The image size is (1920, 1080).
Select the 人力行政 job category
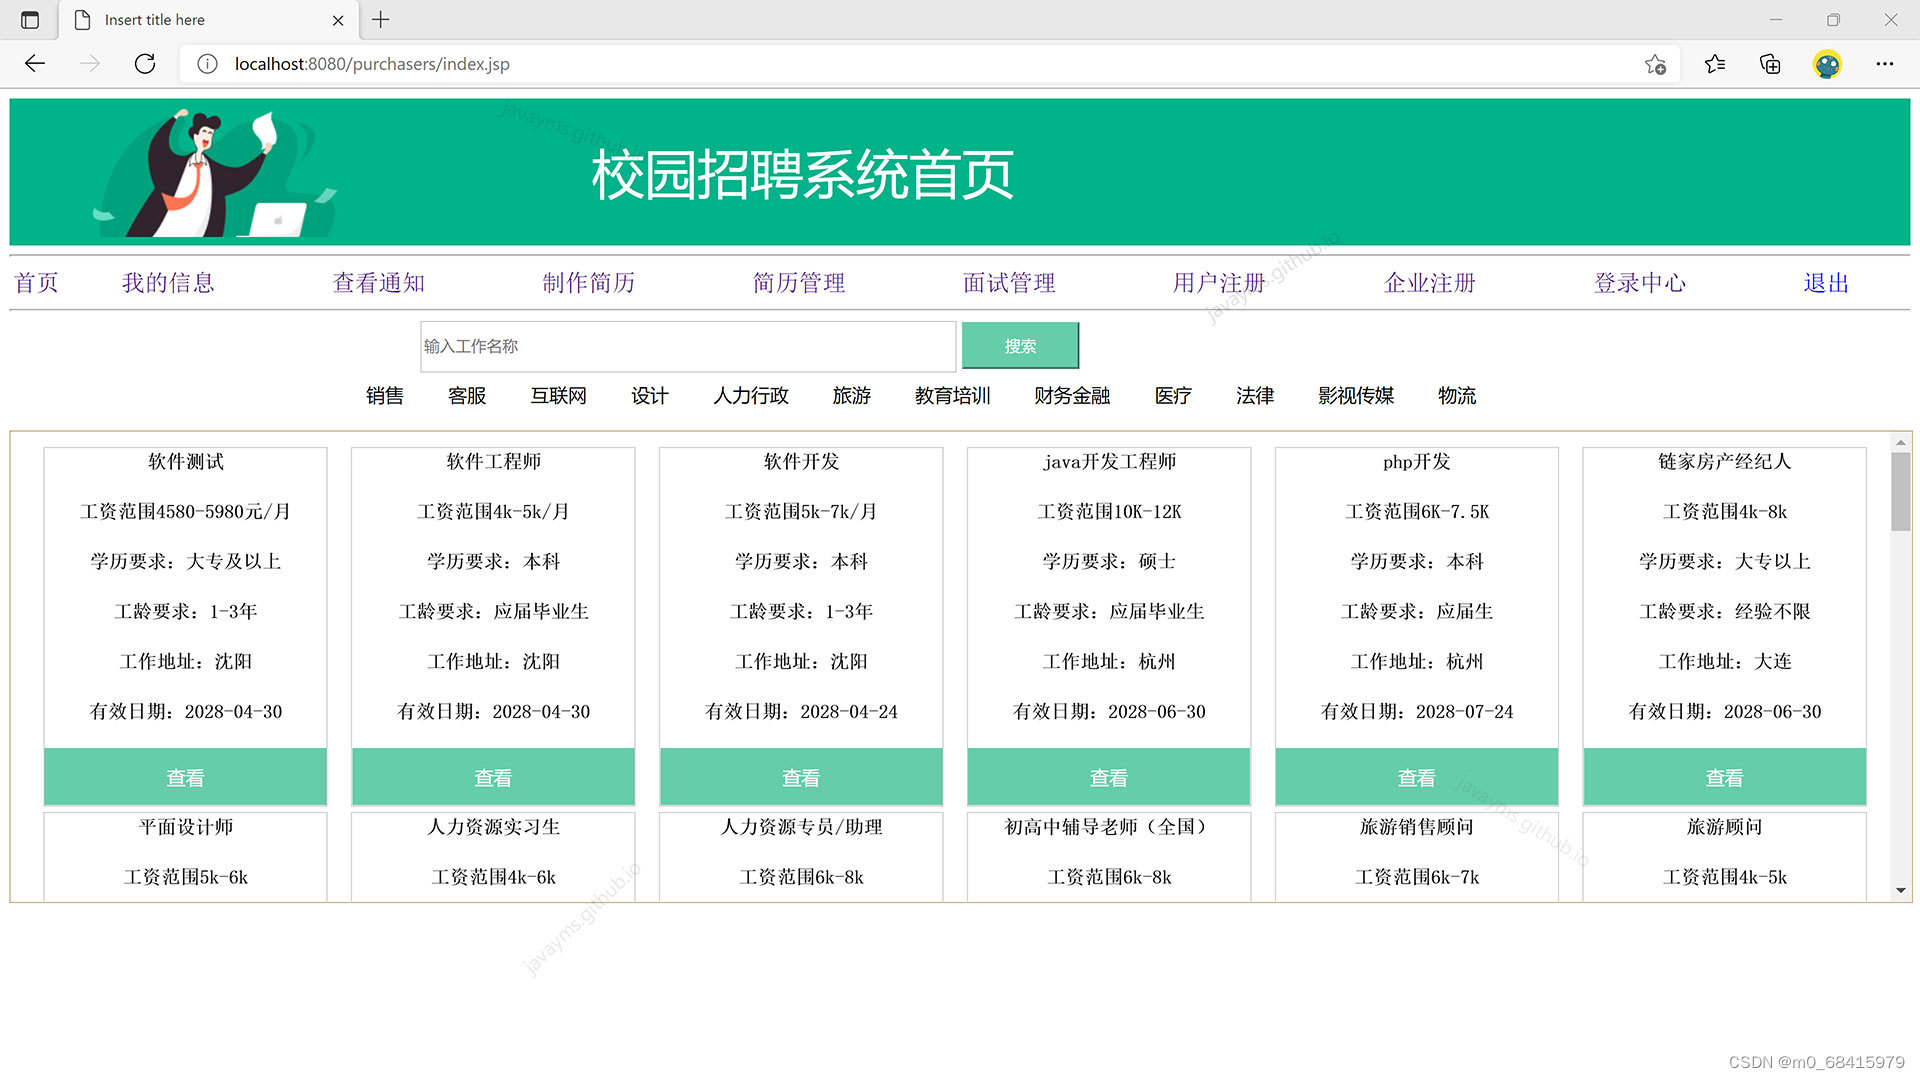pos(750,396)
